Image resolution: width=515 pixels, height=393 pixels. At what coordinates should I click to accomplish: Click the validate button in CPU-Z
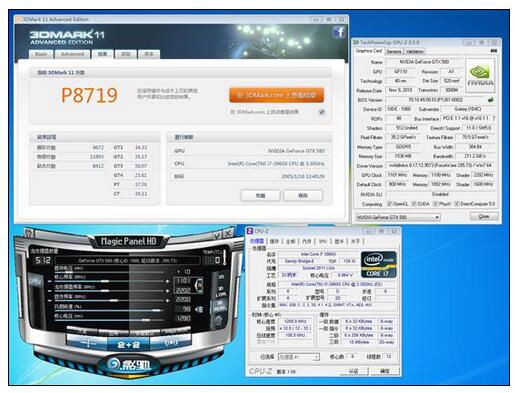point(354,371)
